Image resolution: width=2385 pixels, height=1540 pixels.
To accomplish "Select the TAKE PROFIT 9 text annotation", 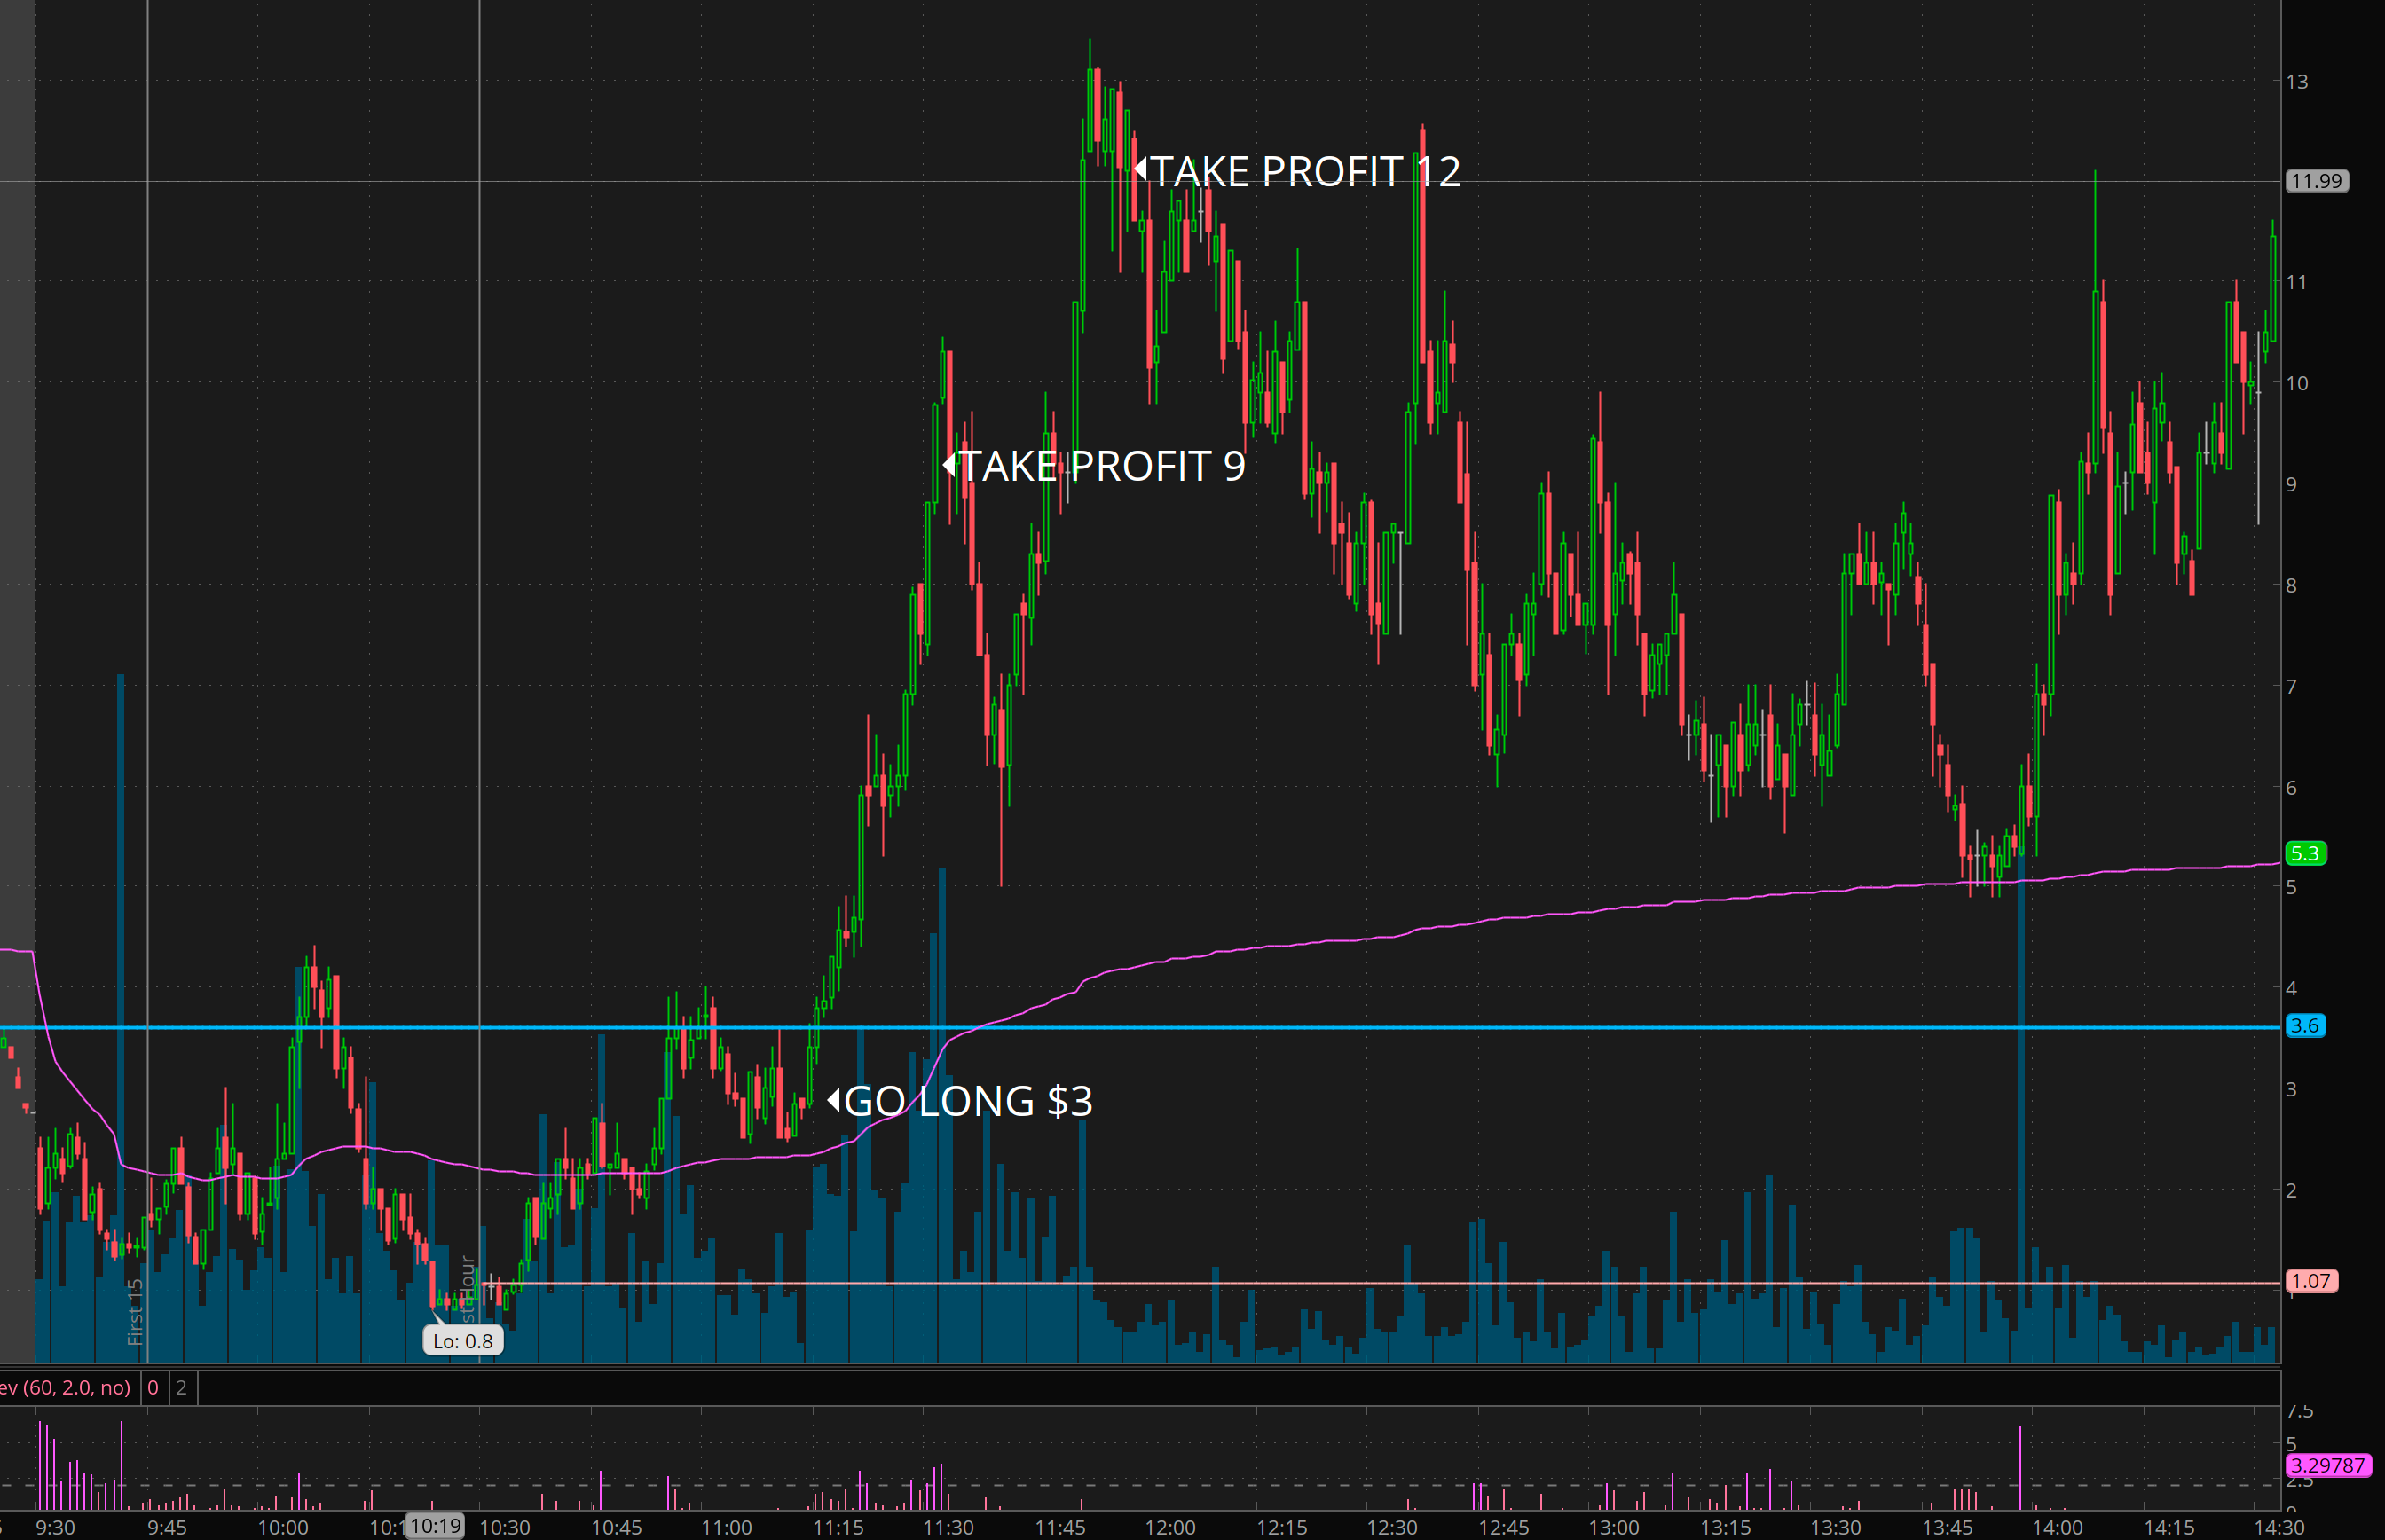I will coord(1103,466).
